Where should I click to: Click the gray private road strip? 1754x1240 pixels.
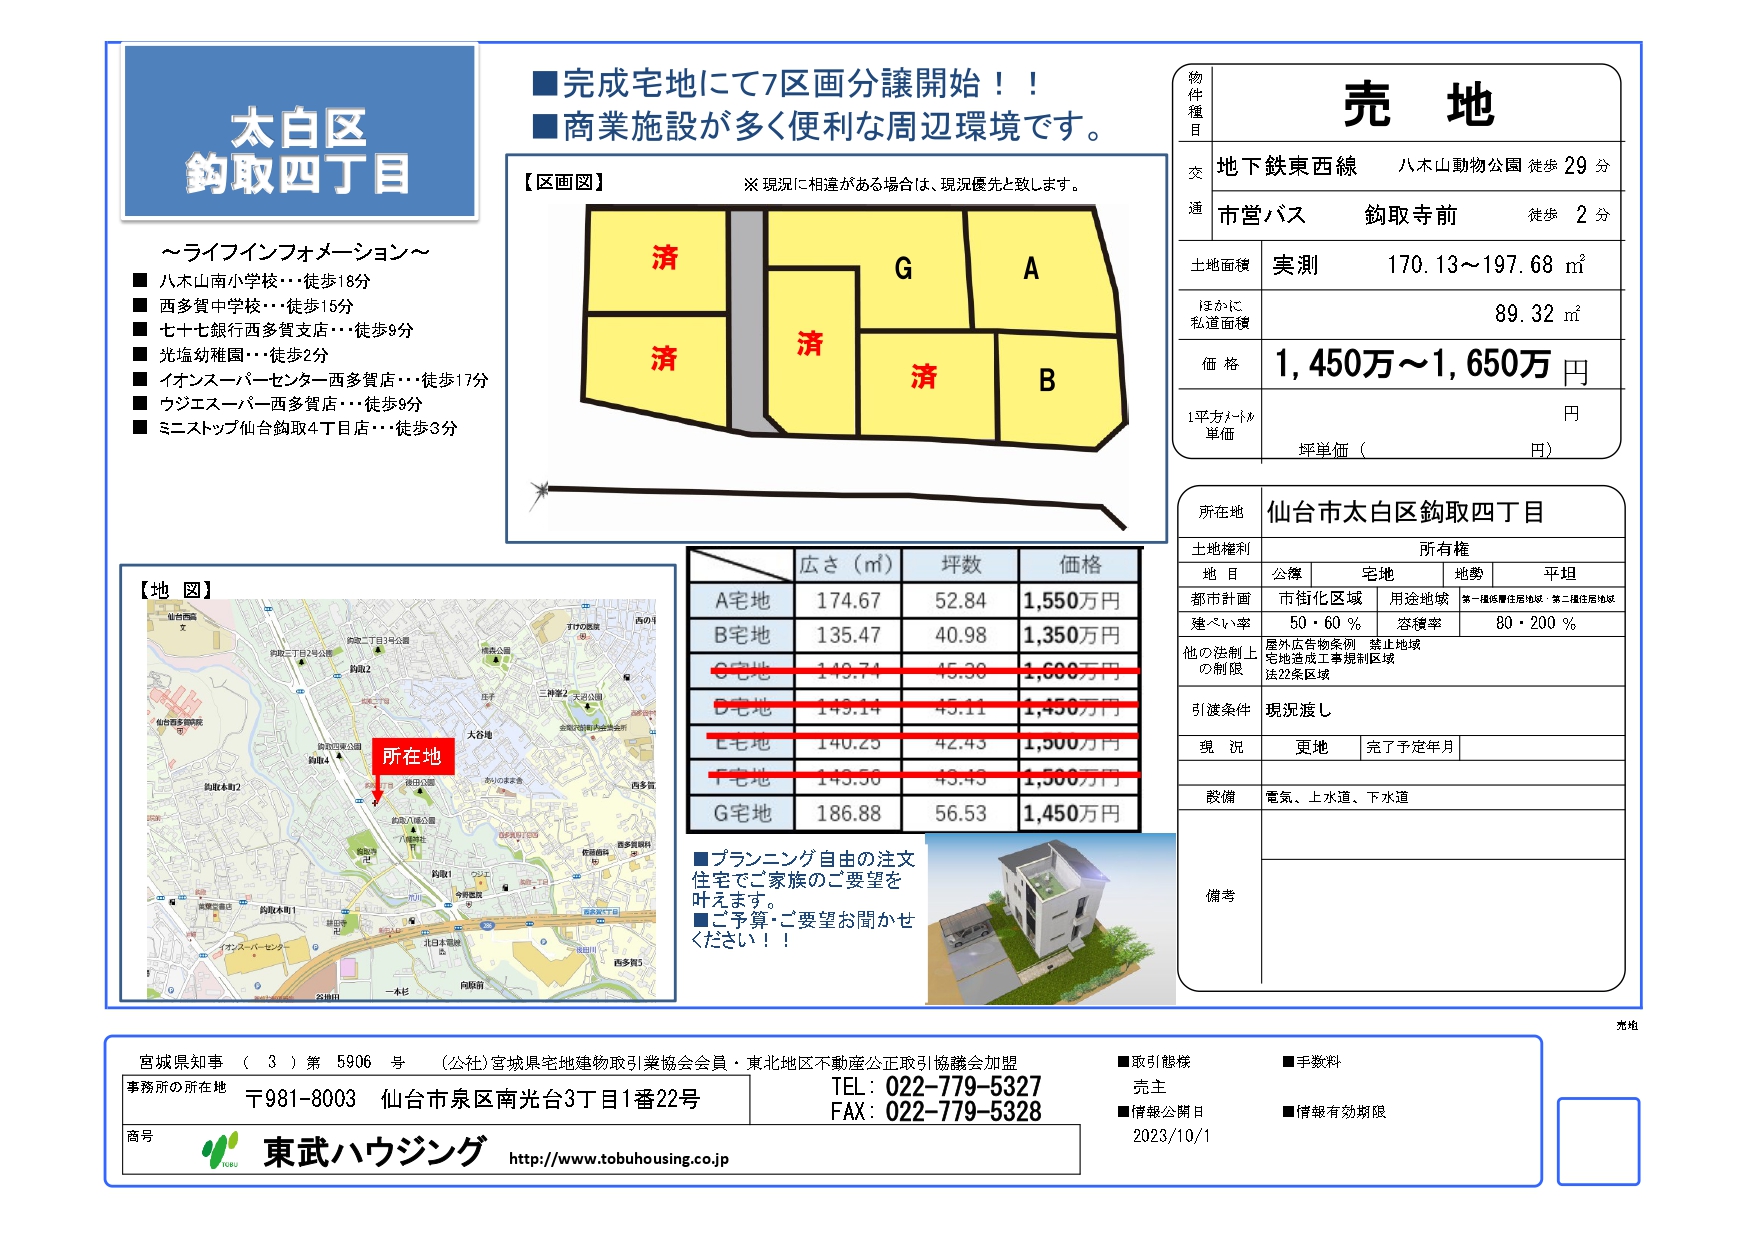click(x=746, y=320)
